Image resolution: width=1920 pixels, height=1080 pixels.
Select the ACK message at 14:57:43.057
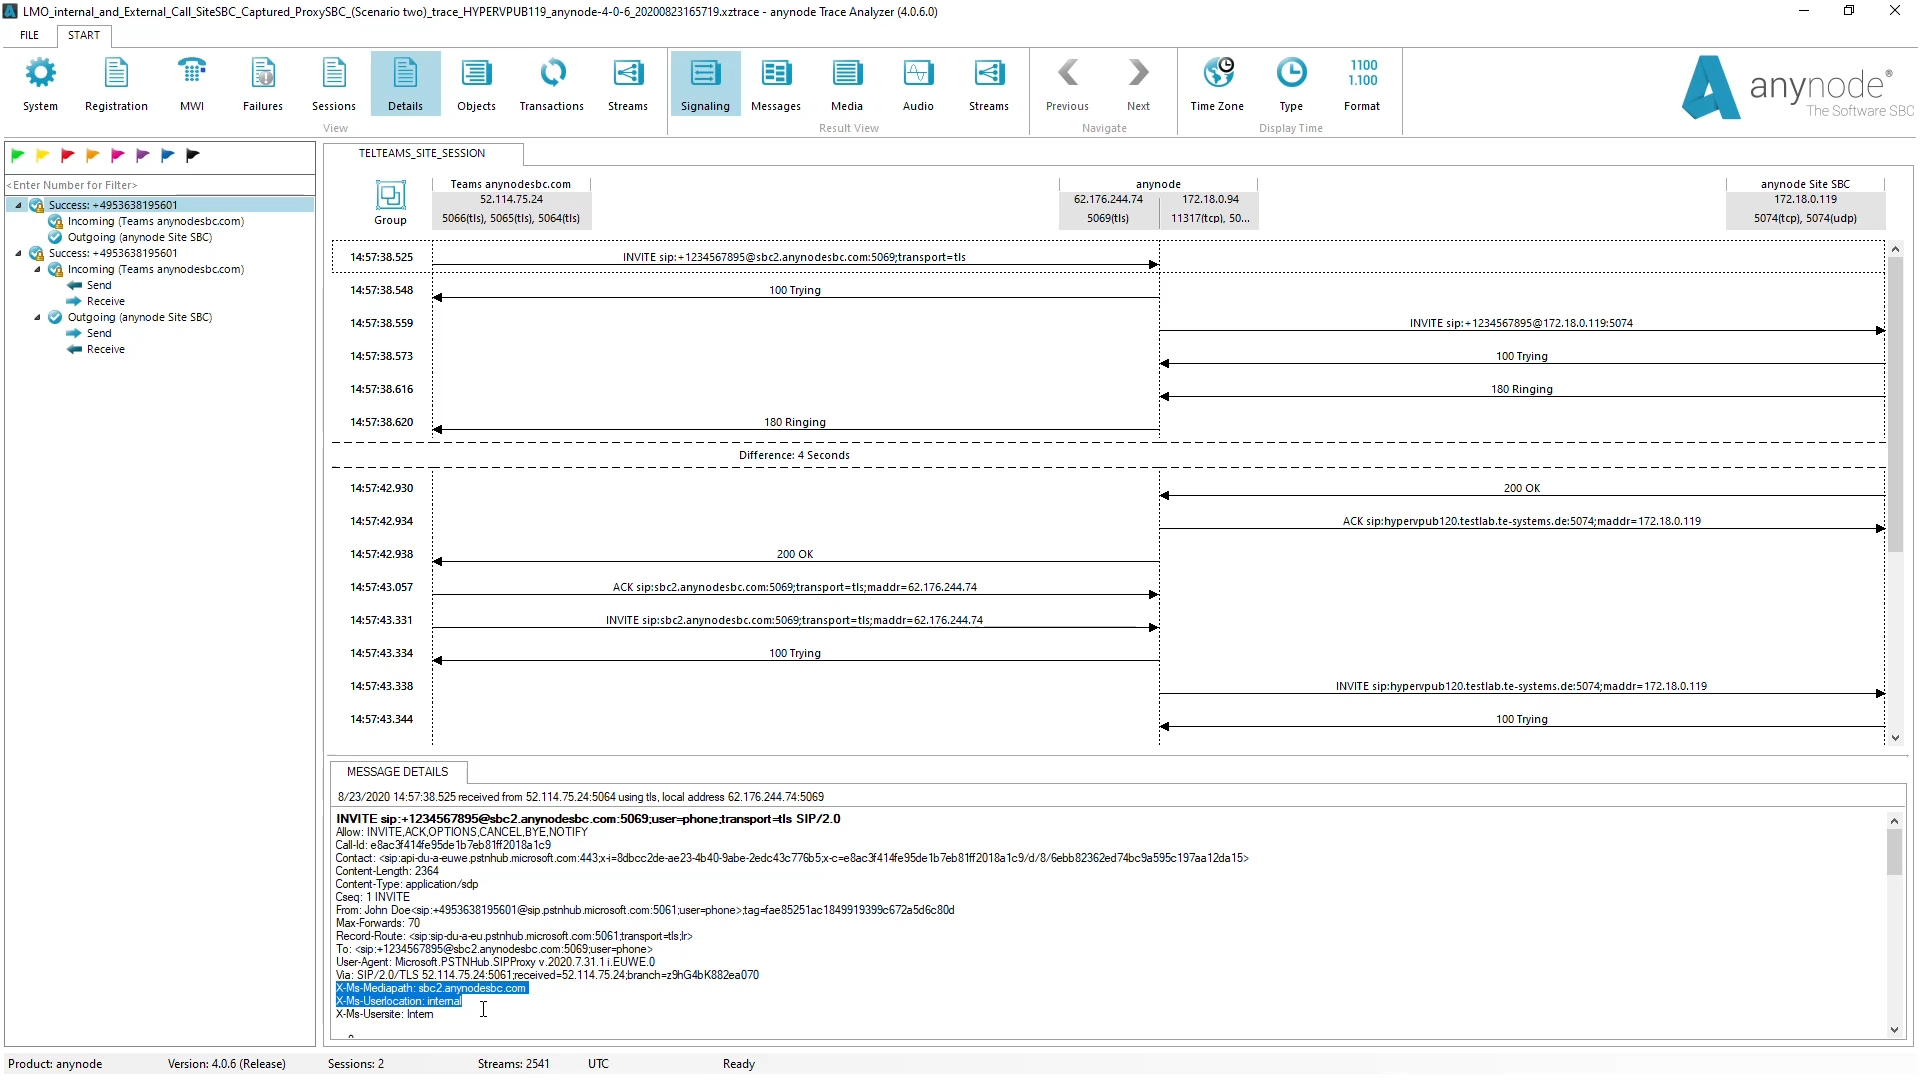click(794, 588)
